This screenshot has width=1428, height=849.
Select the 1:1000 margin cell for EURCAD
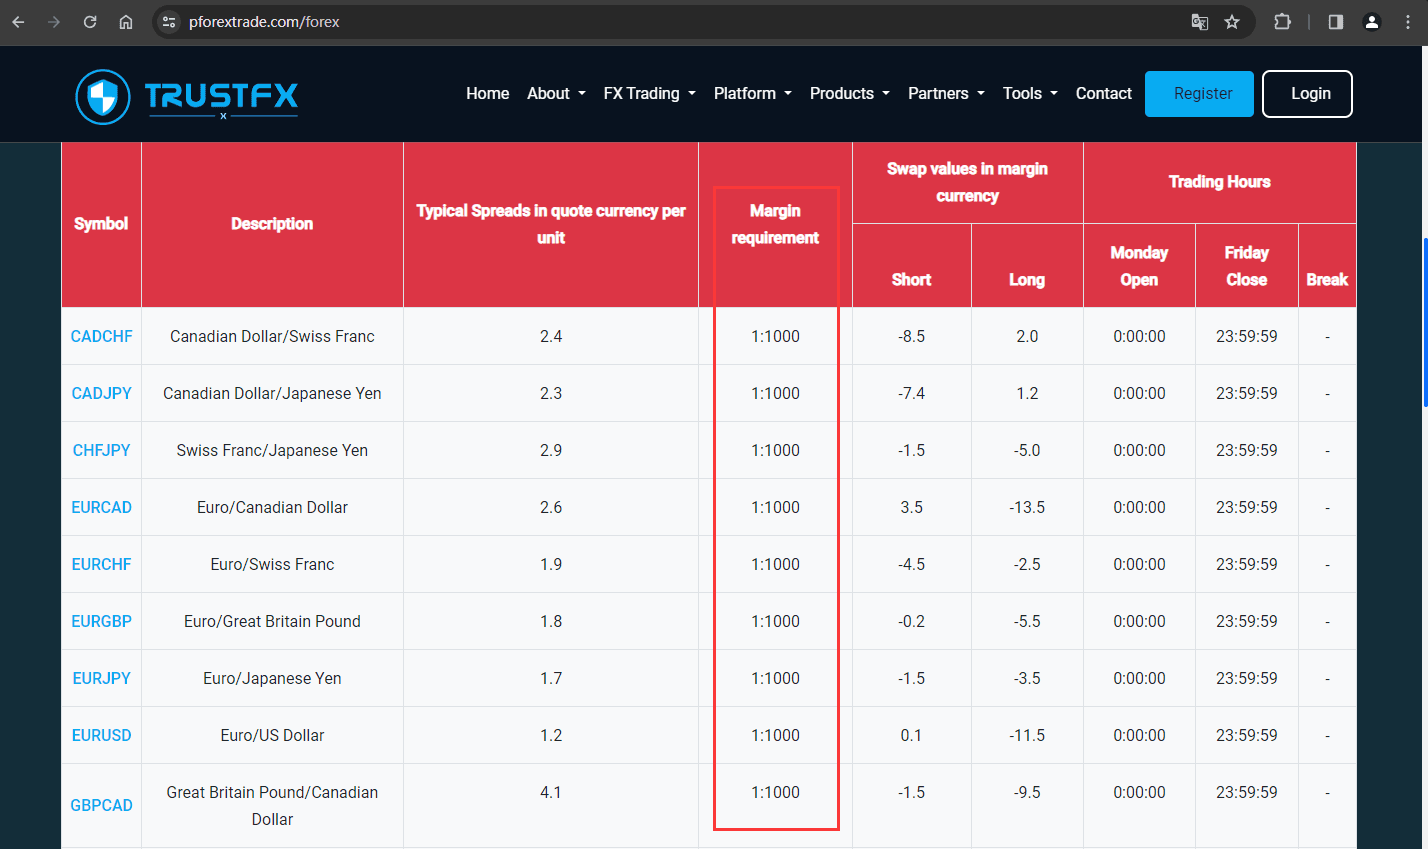[x=775, y=507]
